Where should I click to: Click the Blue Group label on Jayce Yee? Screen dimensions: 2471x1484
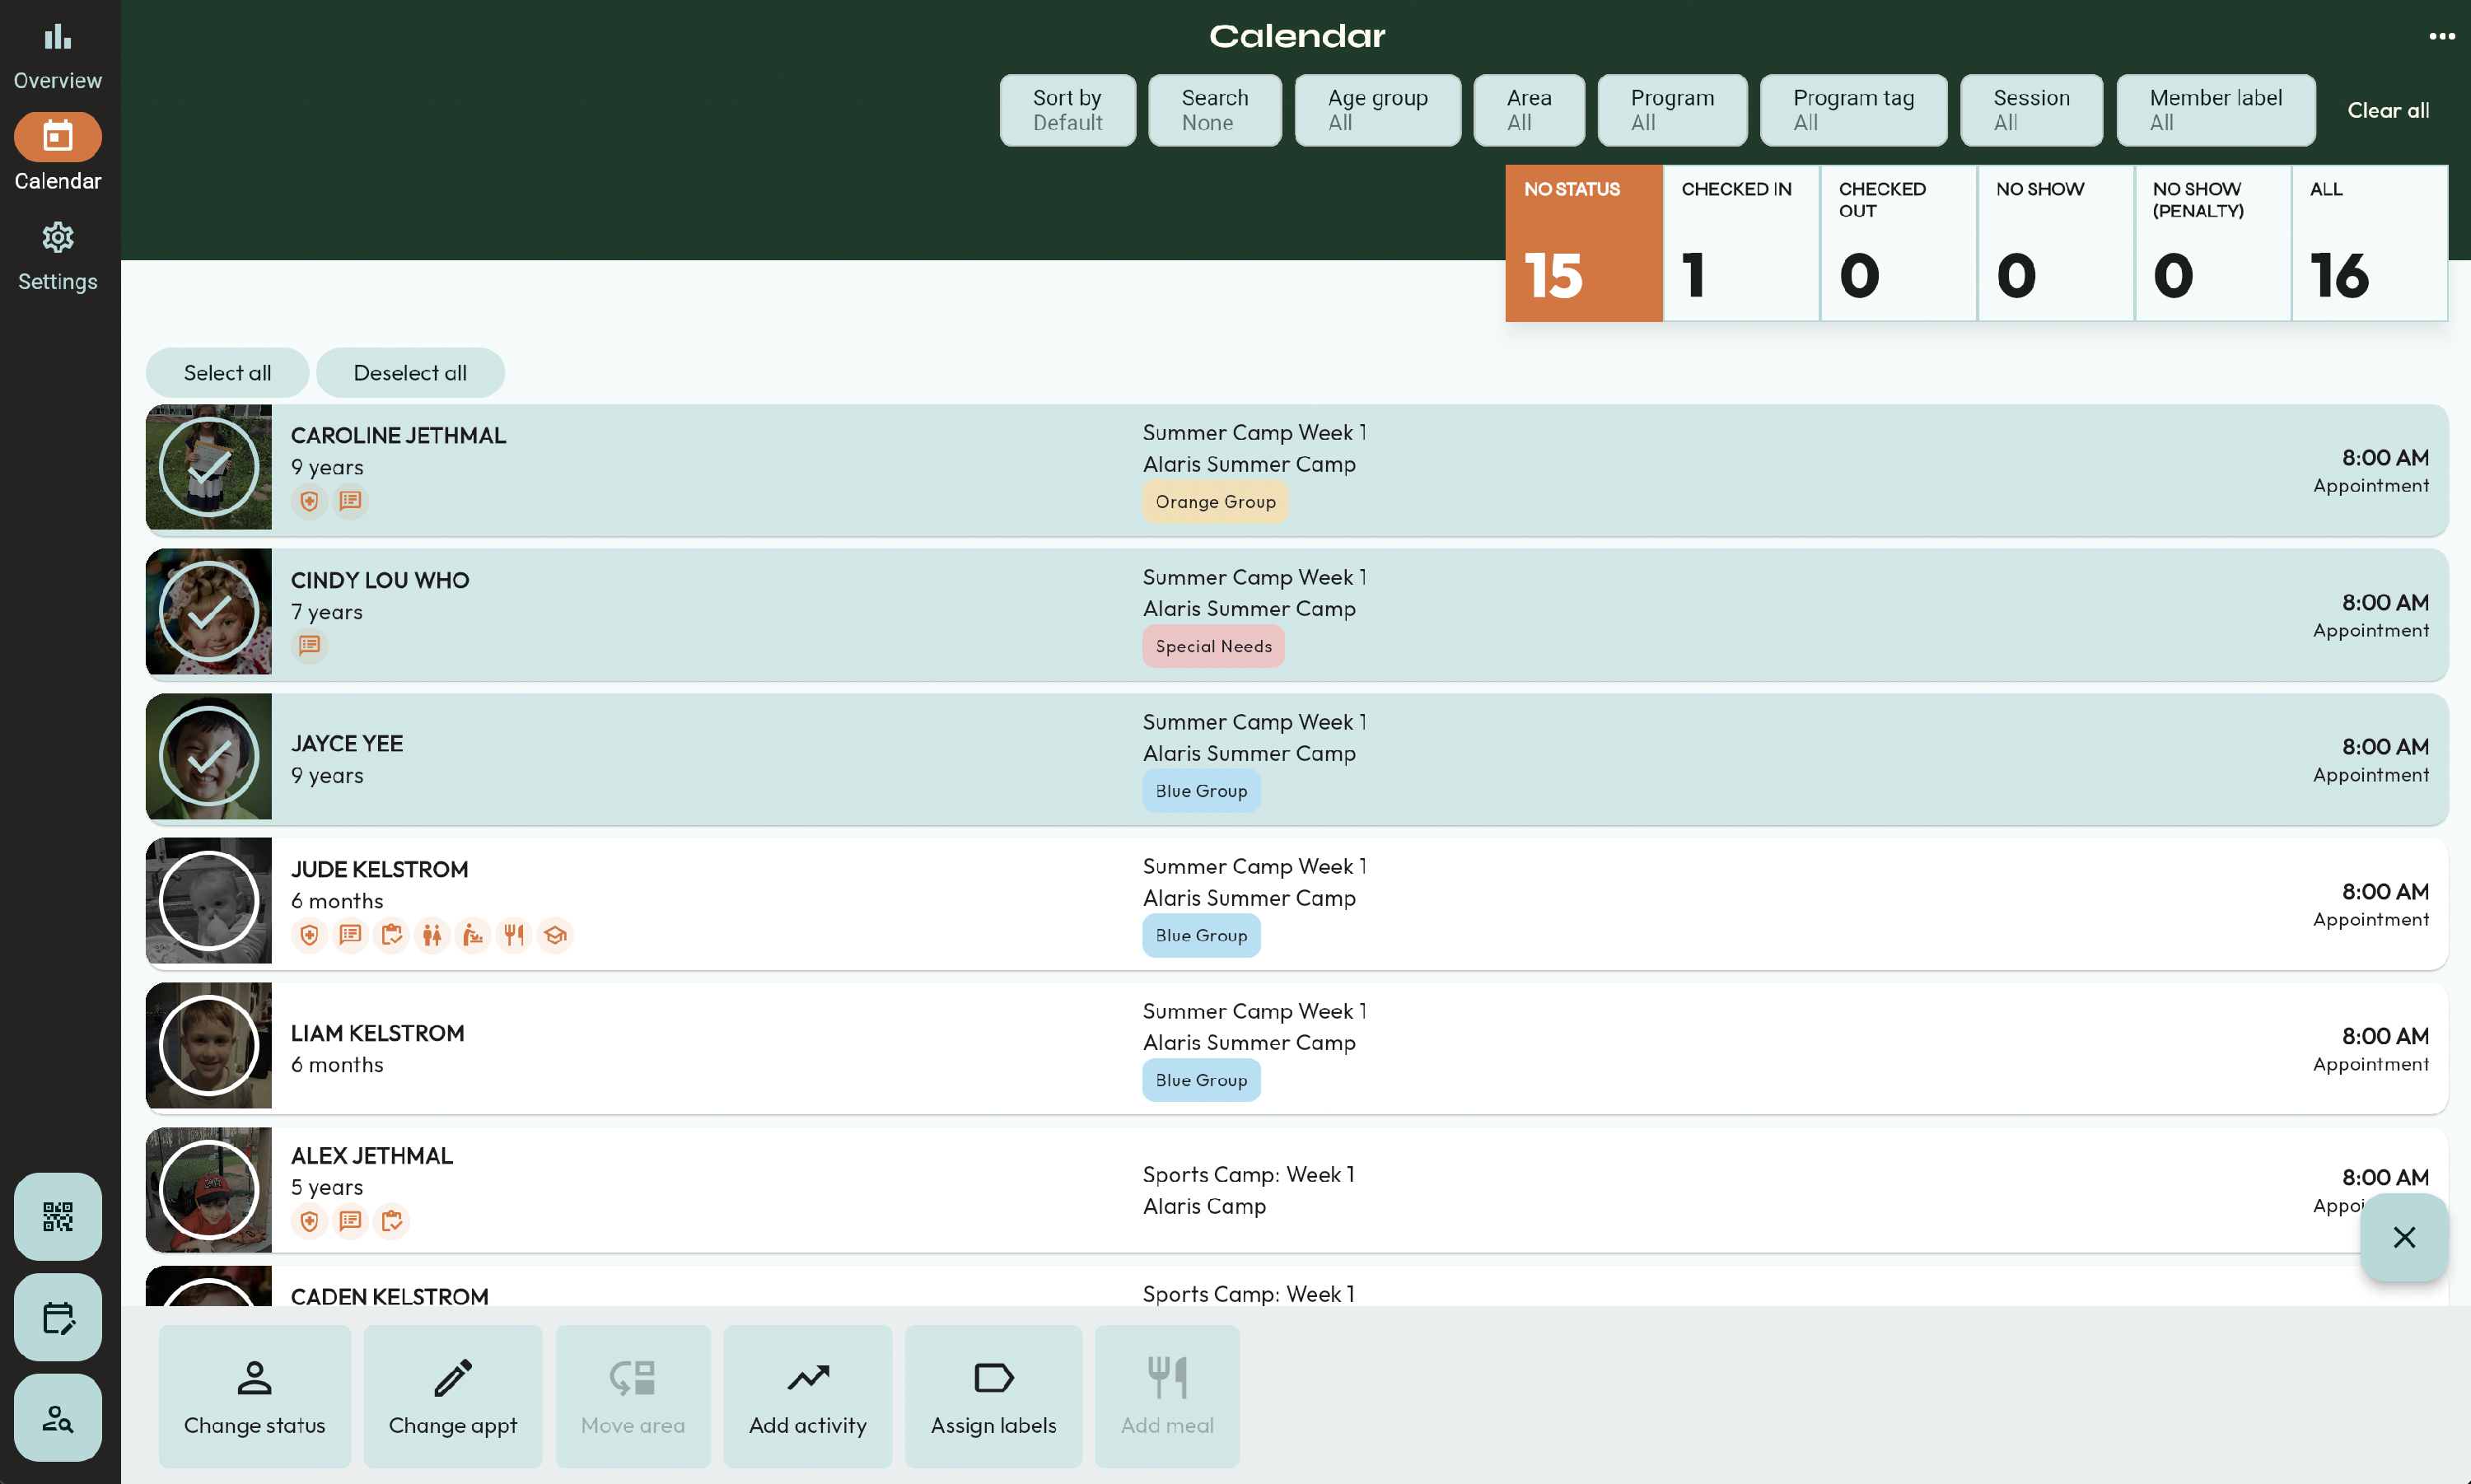coord(1201,791)
